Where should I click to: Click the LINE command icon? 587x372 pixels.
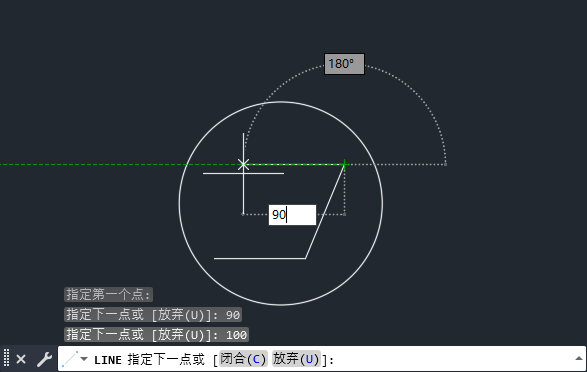[70, 359]
